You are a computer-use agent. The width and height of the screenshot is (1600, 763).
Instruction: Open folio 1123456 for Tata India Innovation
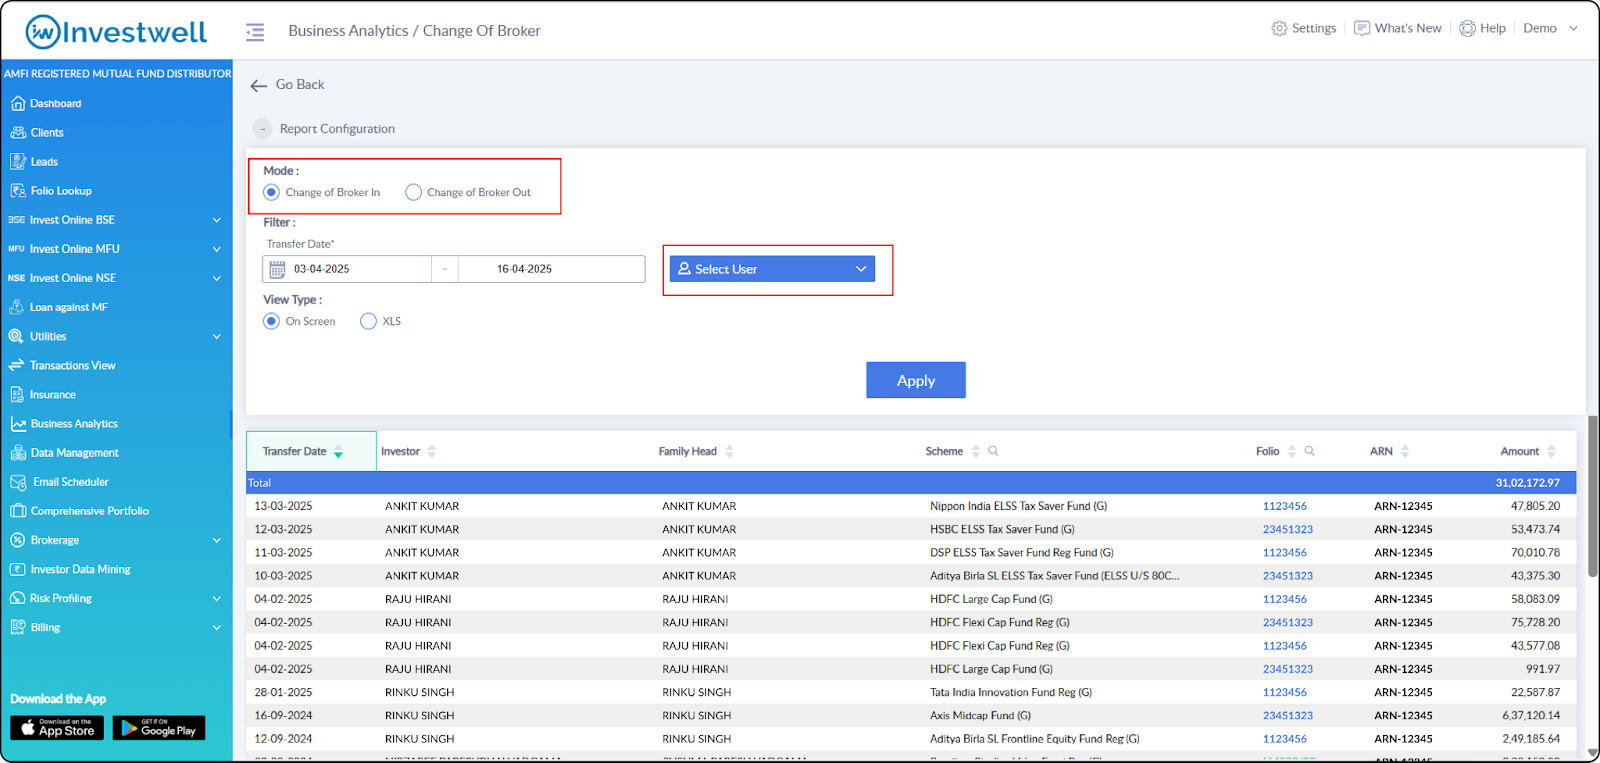tap(1285, 692)
